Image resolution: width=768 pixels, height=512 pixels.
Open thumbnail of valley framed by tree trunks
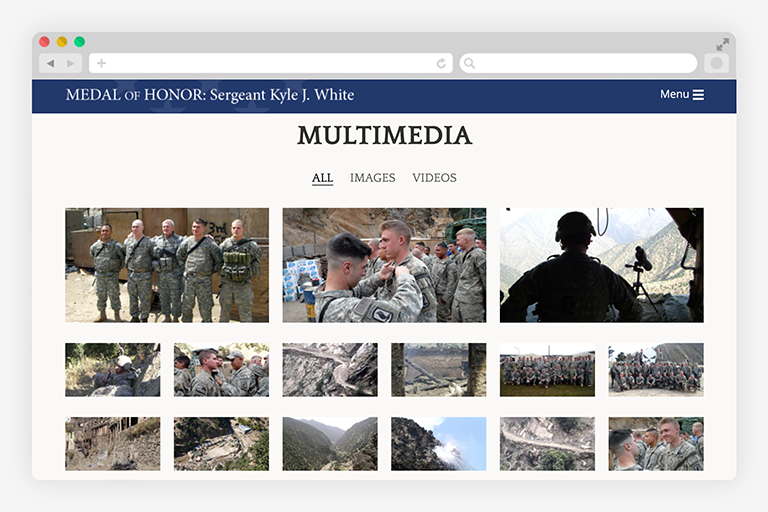[439, 369]
